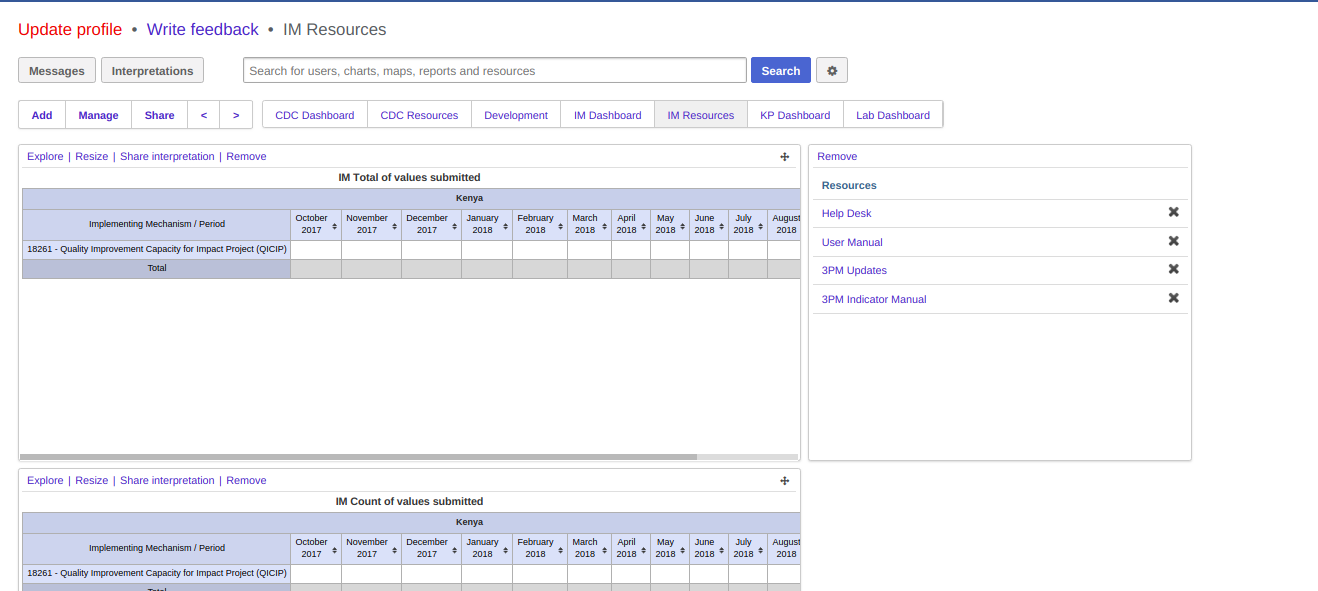Sort April 2018 column in IM Total table
Screen dimensions: 1318x591
[x=643, y=227]
